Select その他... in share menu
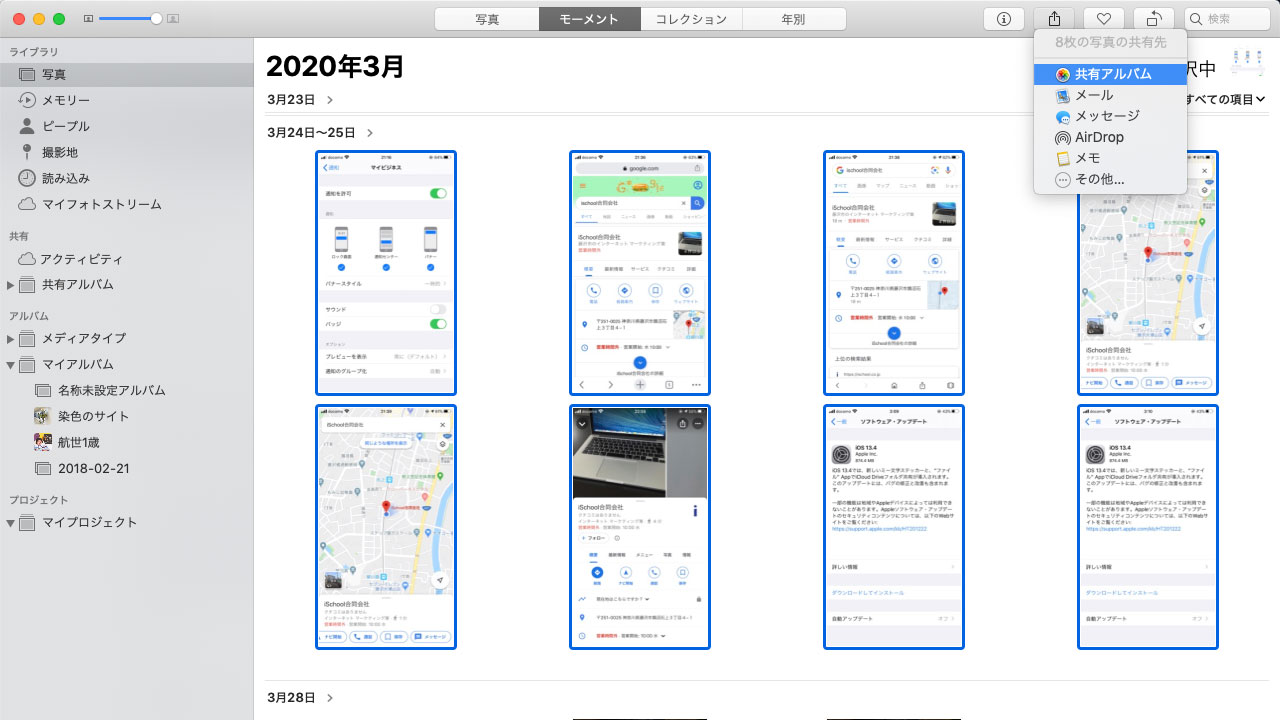The image size is (1280, 720). (x=1099, y=180)
